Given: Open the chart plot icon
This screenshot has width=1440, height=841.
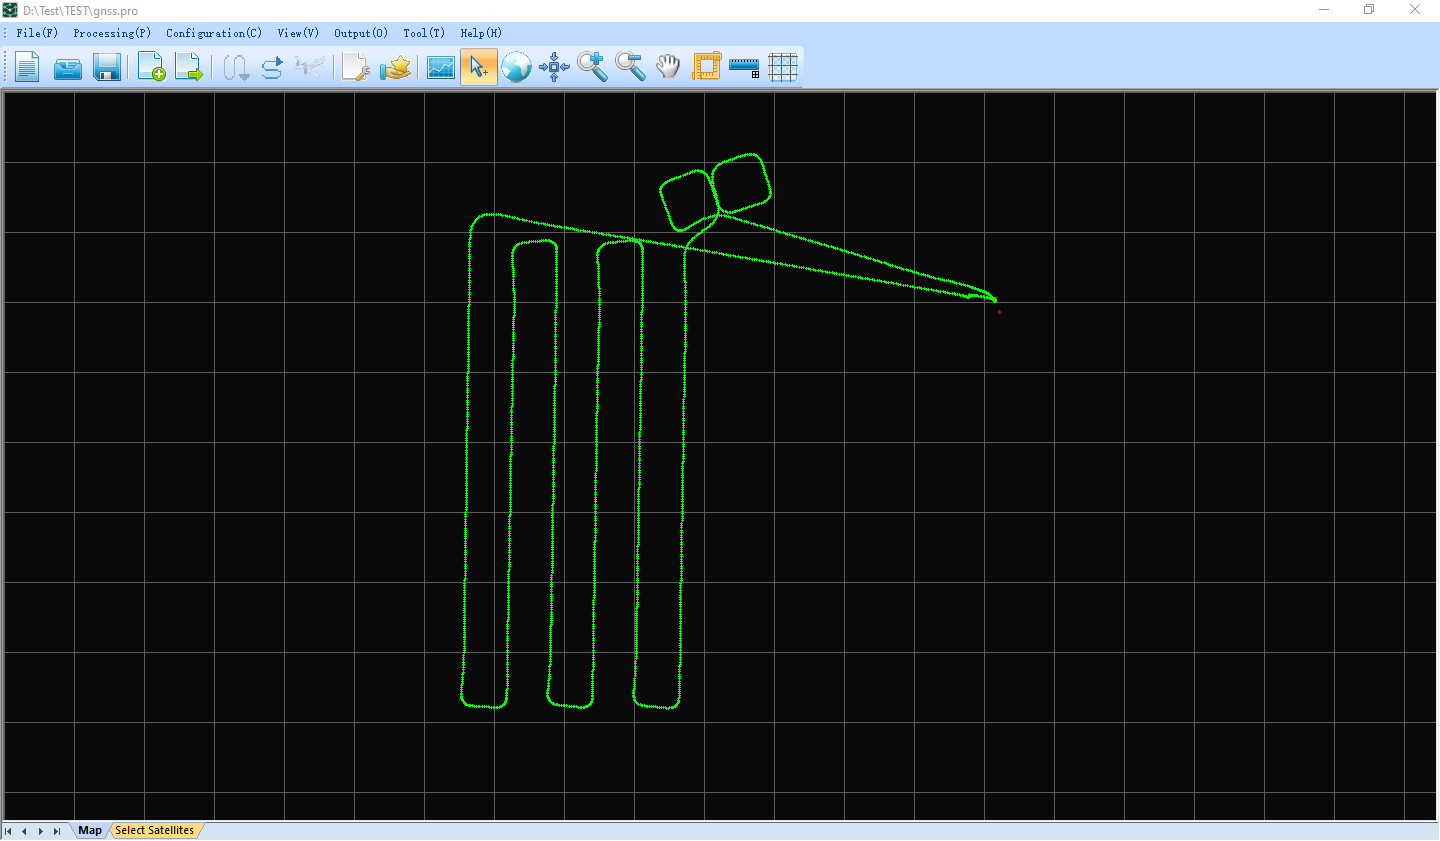Looking at the screenshot, I should [440, 67].
